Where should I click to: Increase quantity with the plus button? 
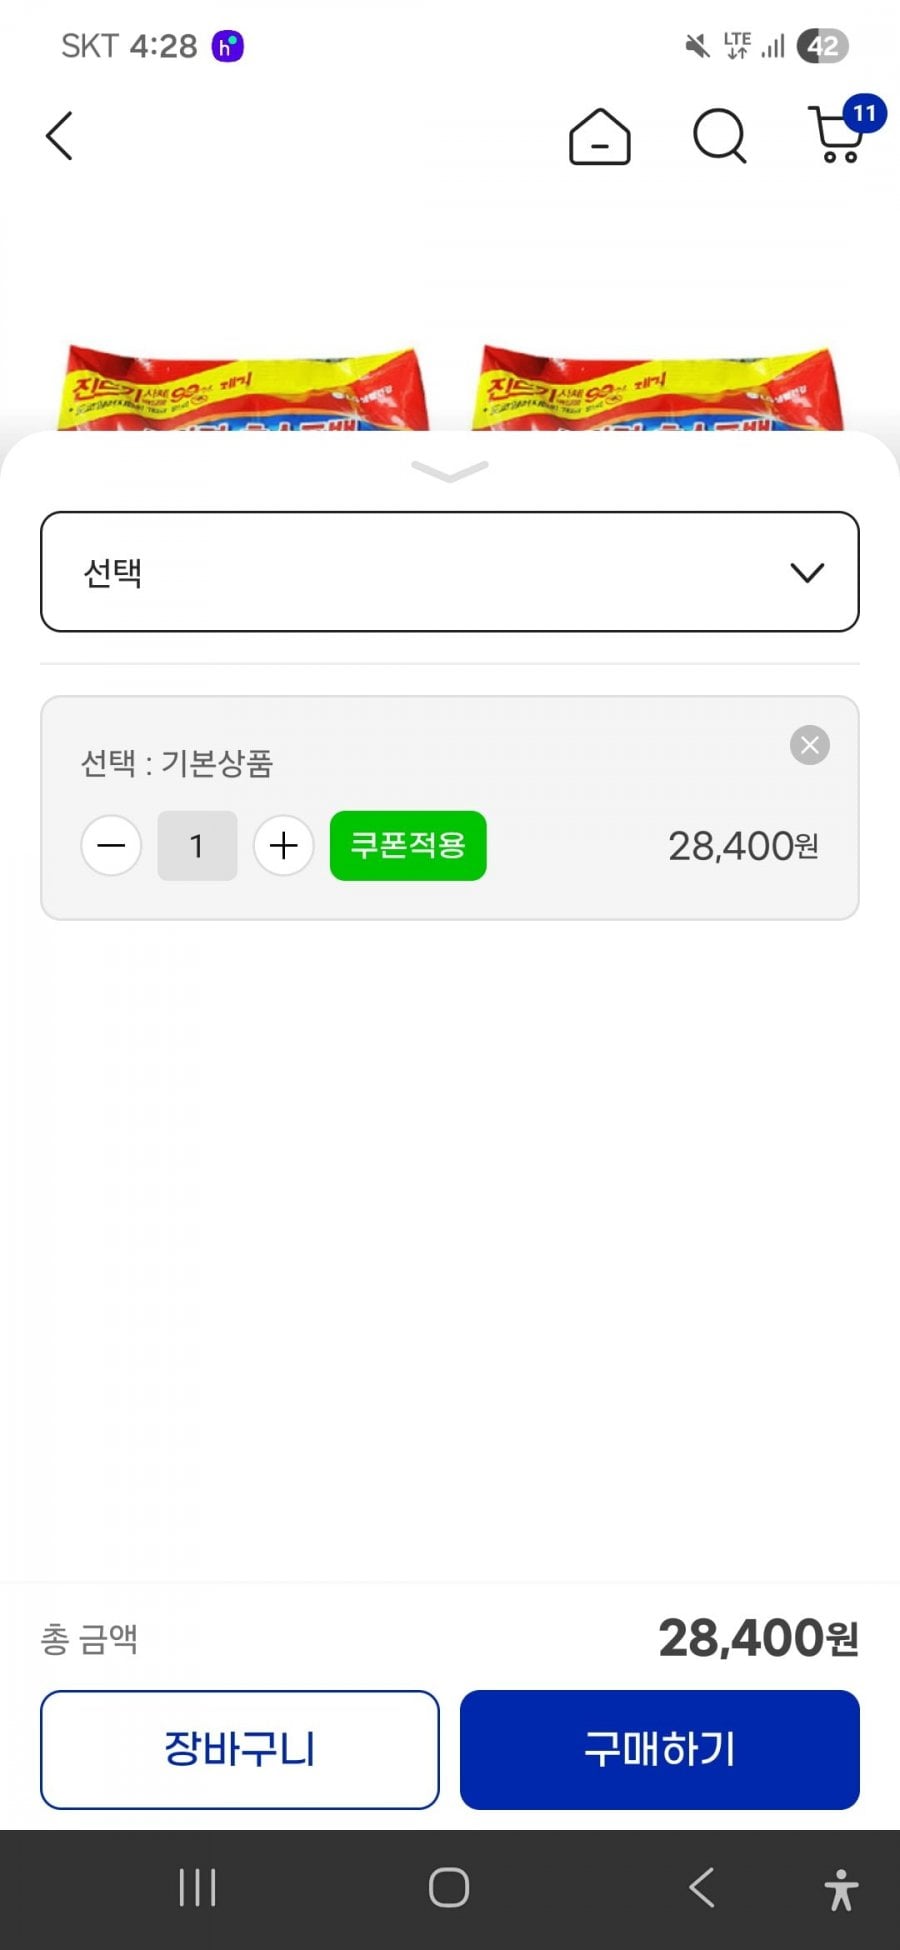click(x=283, y=846)
